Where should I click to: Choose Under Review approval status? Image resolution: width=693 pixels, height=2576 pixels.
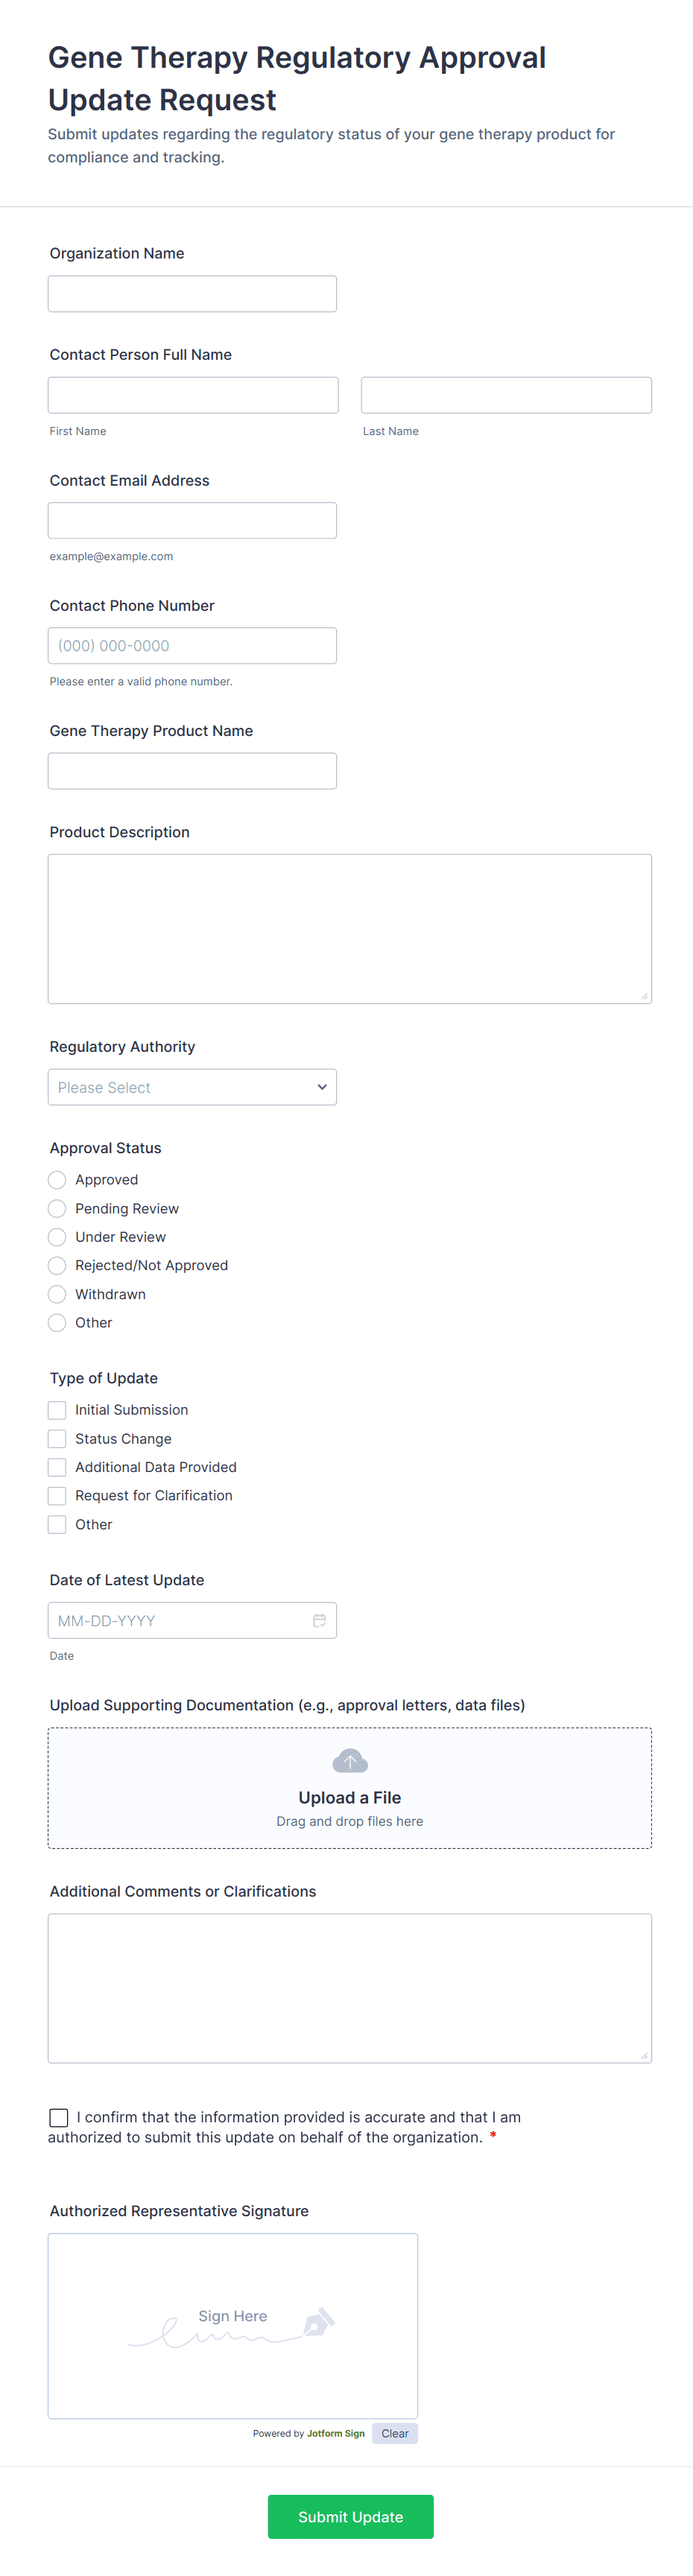coord(57,1237)
